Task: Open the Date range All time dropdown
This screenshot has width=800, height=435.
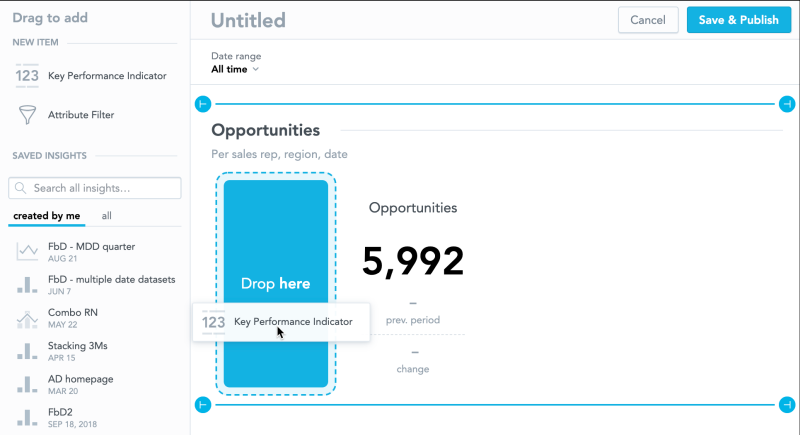Action: point(236,70)
